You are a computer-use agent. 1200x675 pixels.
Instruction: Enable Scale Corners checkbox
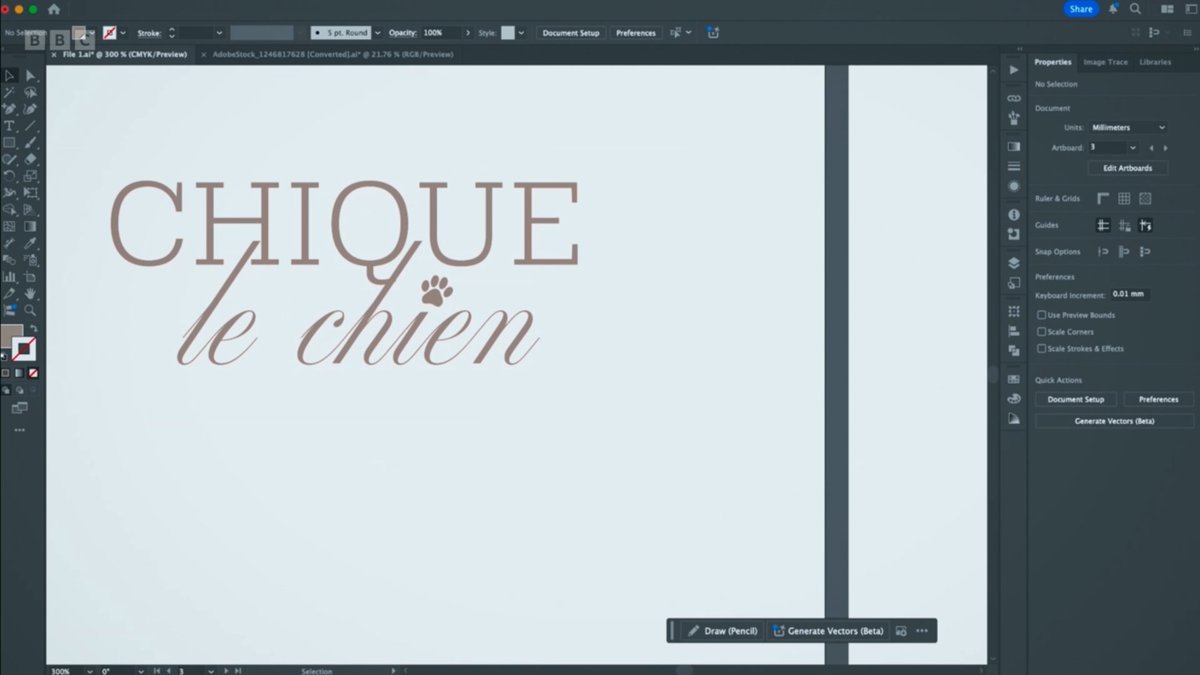(x=1042, y=332)
